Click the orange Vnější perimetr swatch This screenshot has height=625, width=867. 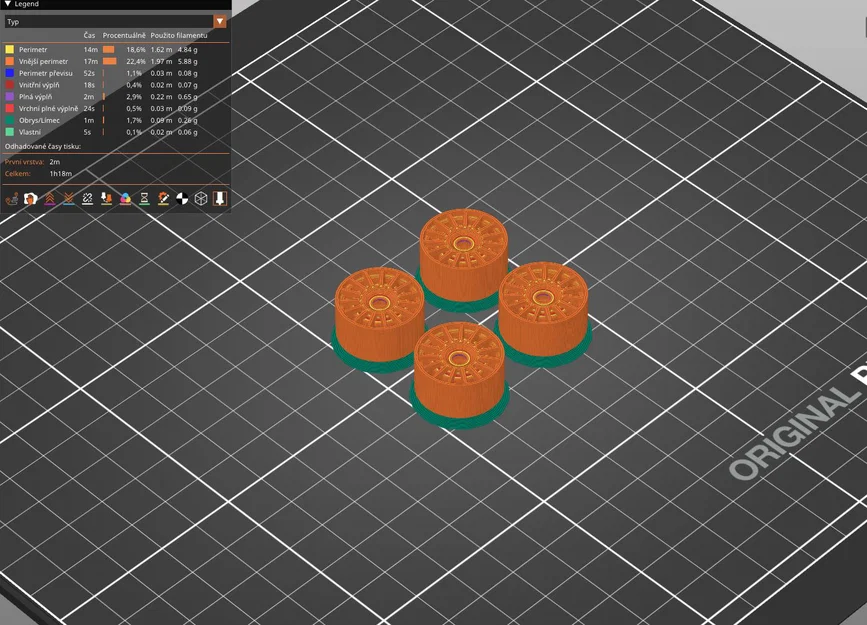pyautogui.click(x=9, y=61)
